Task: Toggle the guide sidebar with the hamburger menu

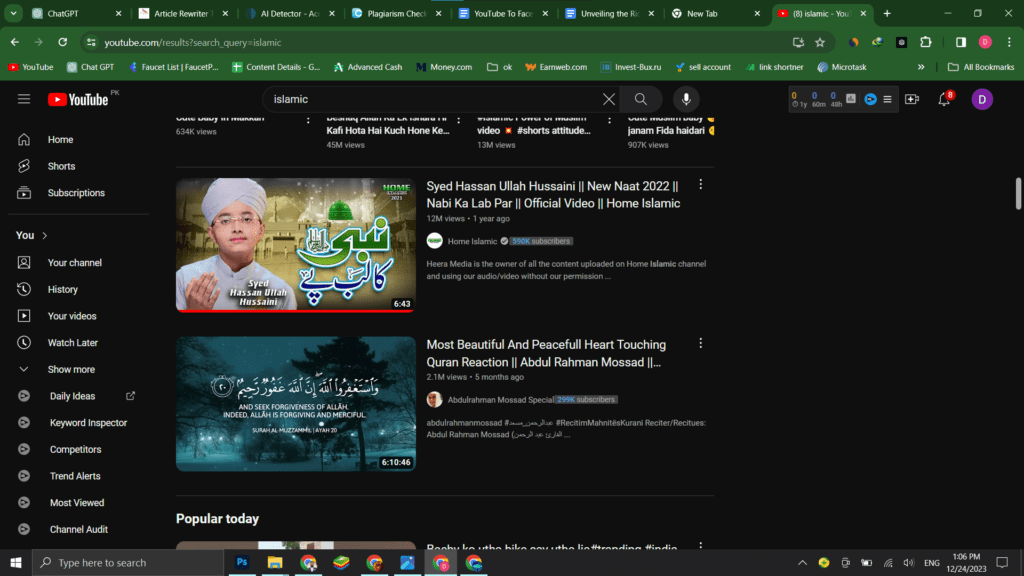Action: 24,99
